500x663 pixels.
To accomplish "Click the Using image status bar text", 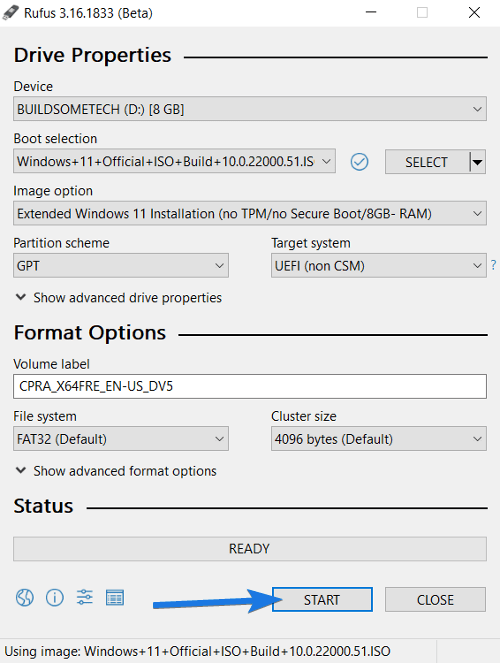I will [x=197, y=651].
